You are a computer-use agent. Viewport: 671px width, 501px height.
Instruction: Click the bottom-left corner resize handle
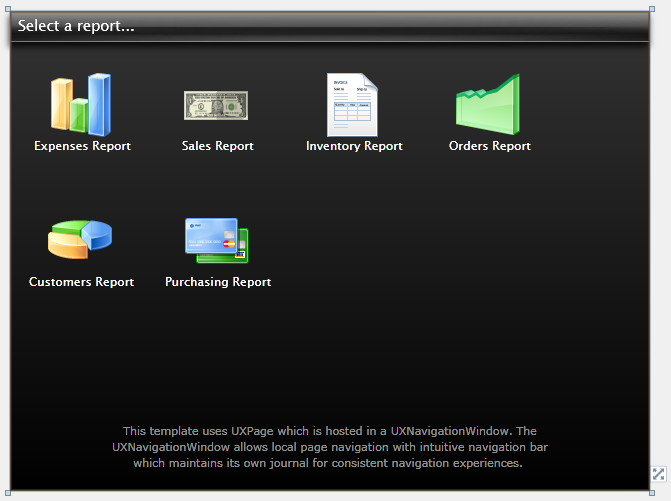click(10, 490)
